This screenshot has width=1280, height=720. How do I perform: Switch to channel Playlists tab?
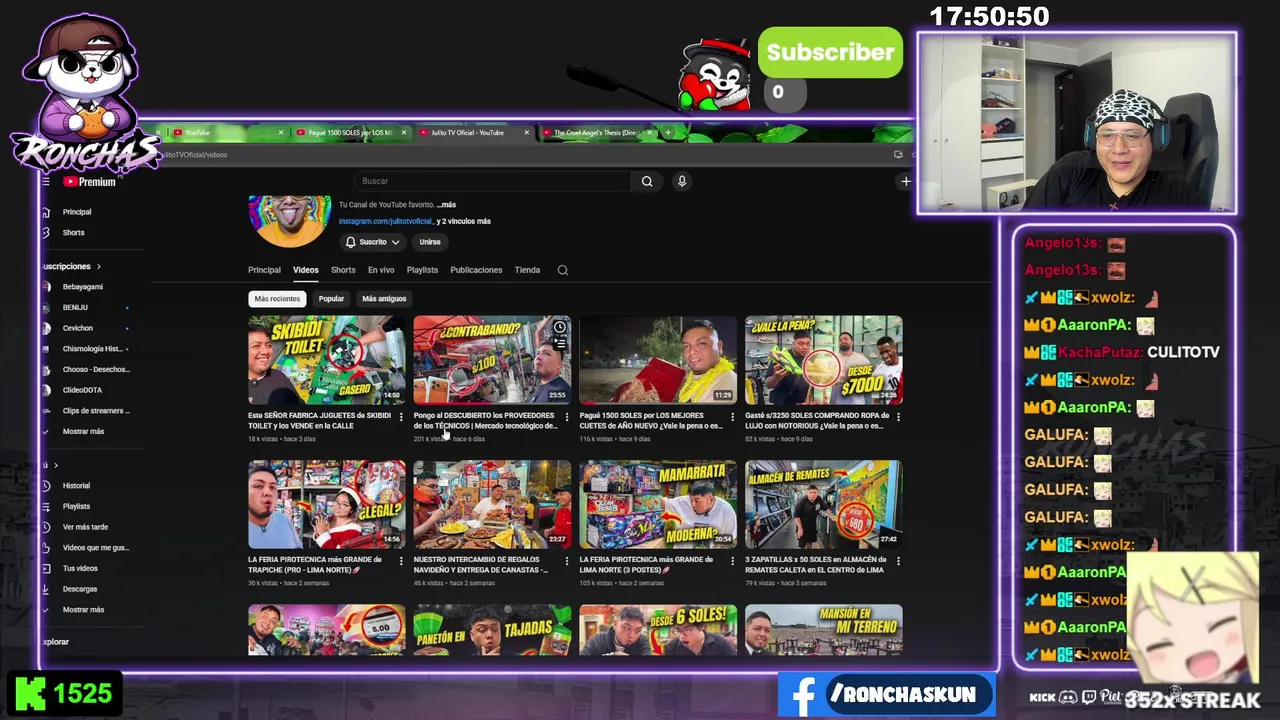(422, 270)
